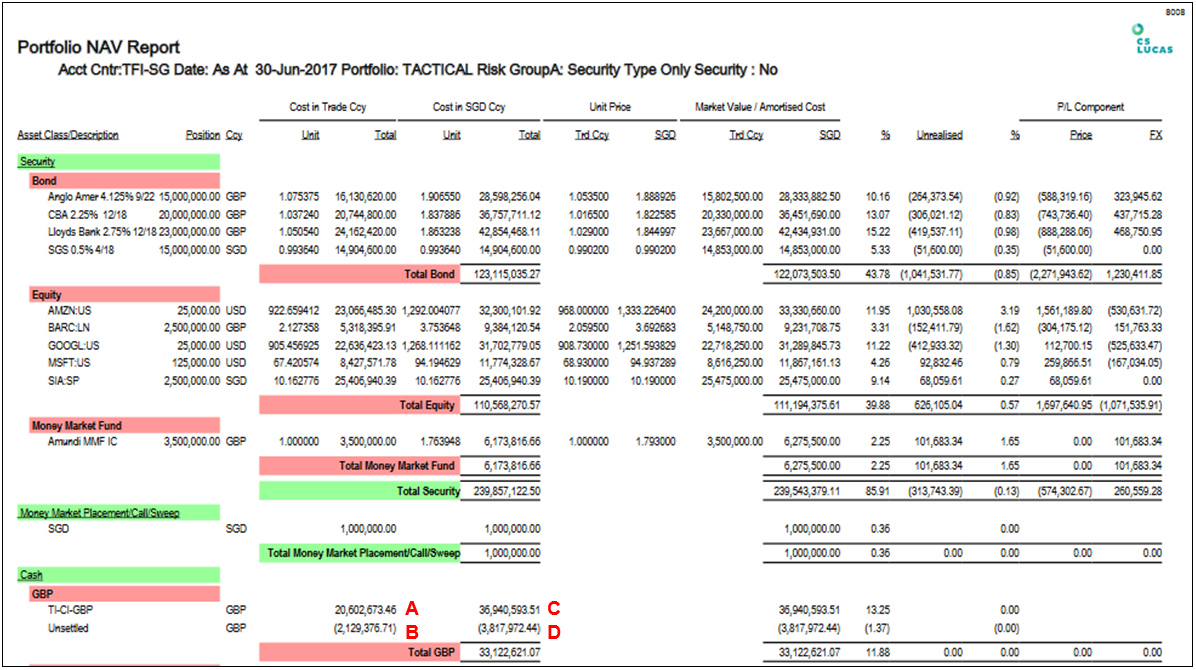Click the Position column header
This screenshot has height=670, width=1196.
[x=202, y=135]
